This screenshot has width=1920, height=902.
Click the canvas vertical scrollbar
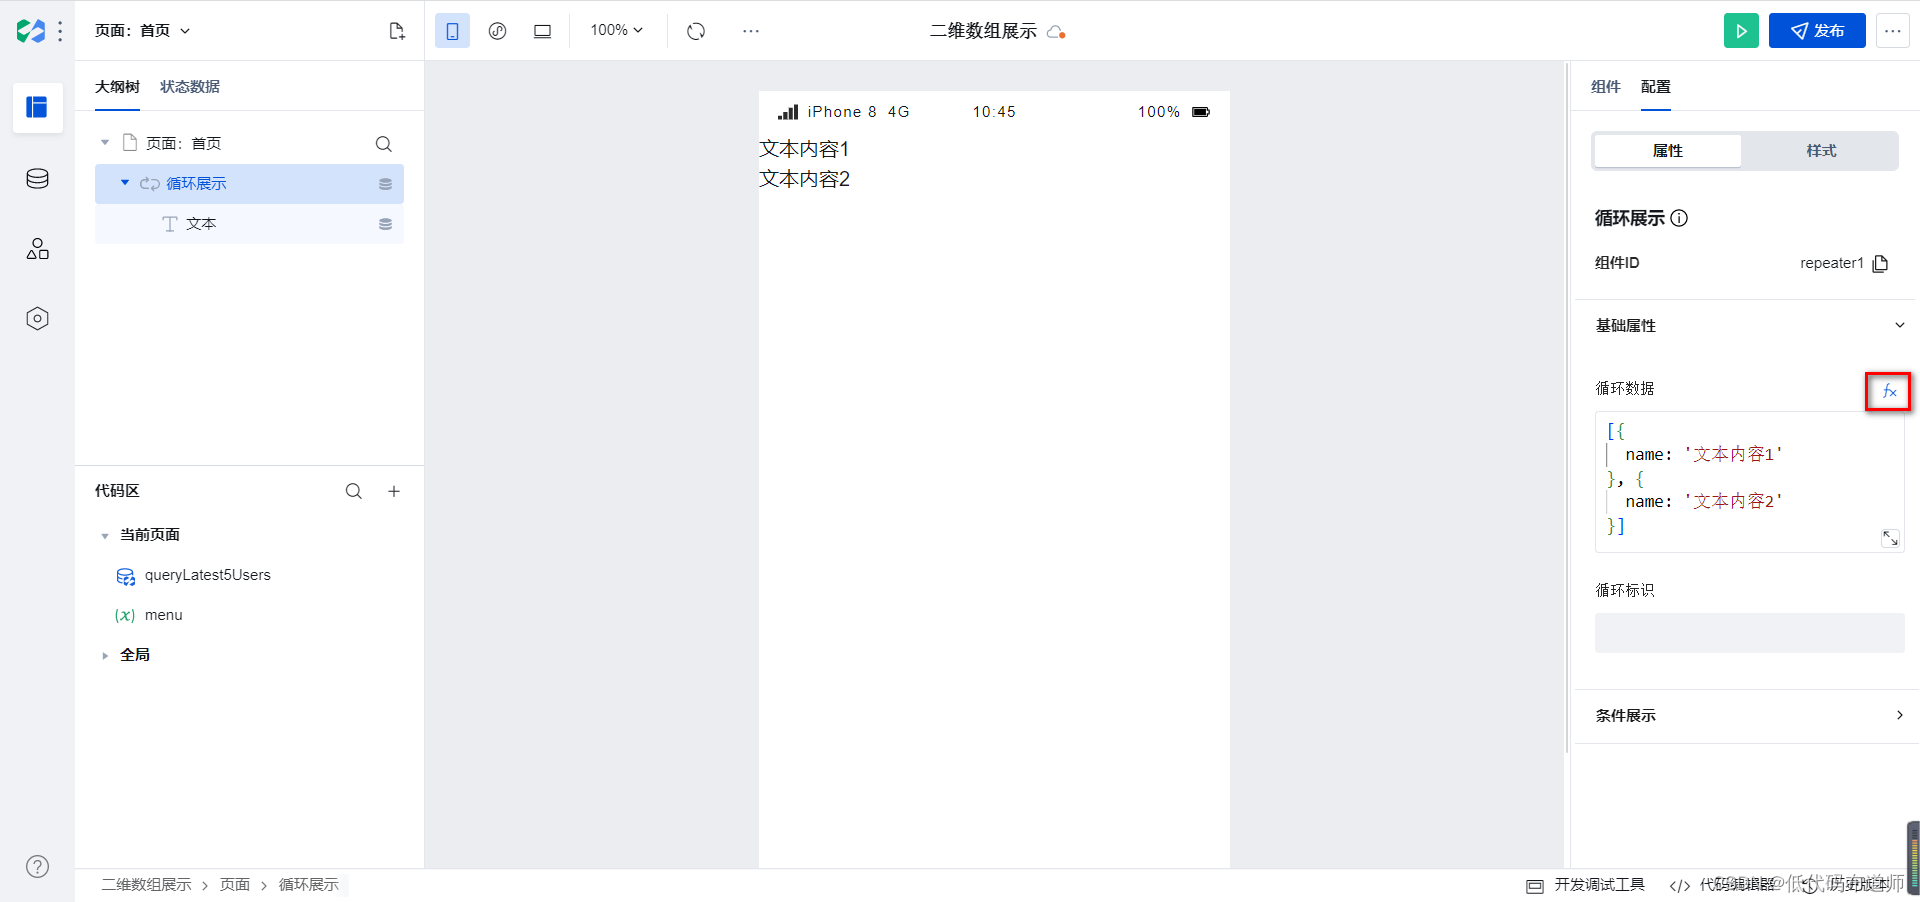[1566, 408]
